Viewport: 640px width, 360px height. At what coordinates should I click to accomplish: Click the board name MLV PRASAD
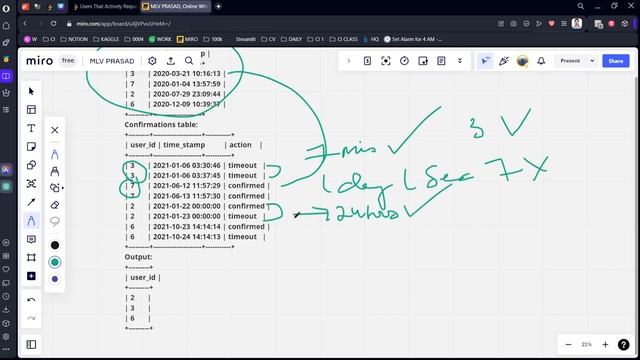(112, 61)
